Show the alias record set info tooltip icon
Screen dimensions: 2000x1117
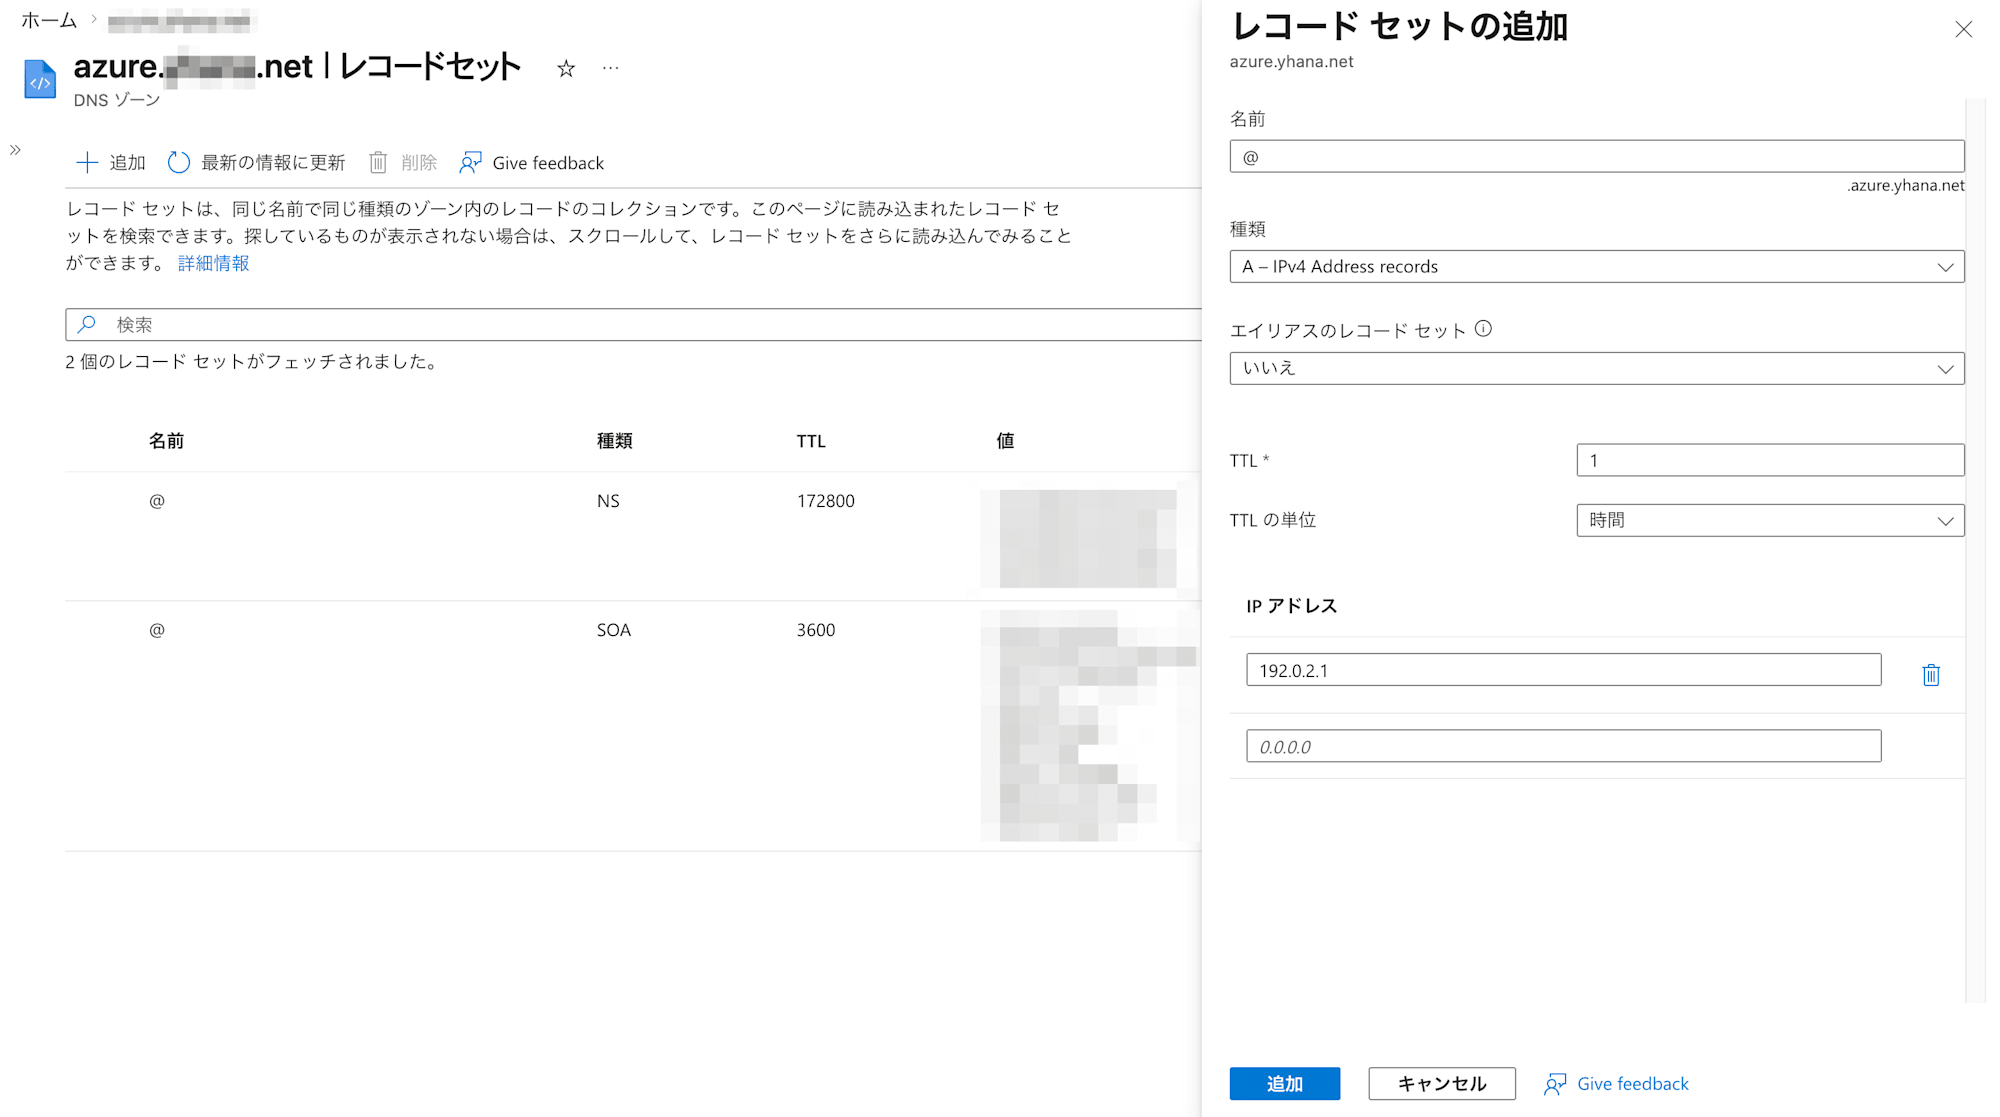pyautogui.click(x=1483, y=328)
